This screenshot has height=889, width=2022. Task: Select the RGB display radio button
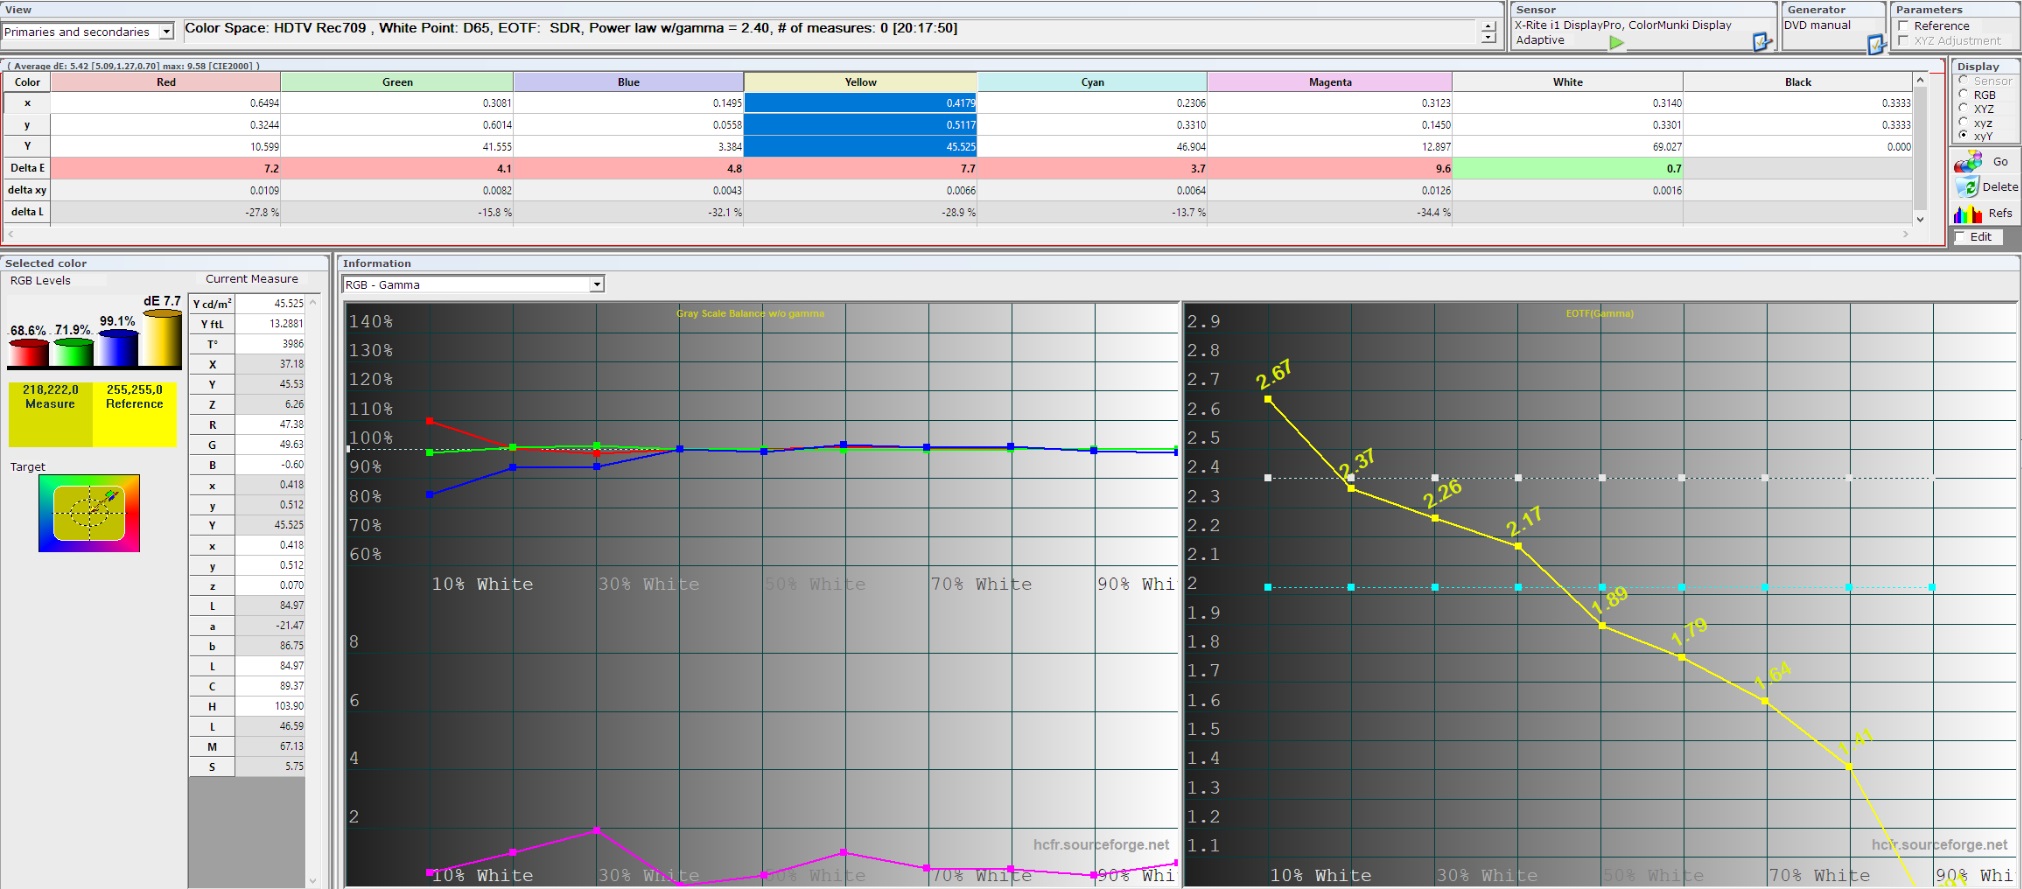coord(1963,94)
